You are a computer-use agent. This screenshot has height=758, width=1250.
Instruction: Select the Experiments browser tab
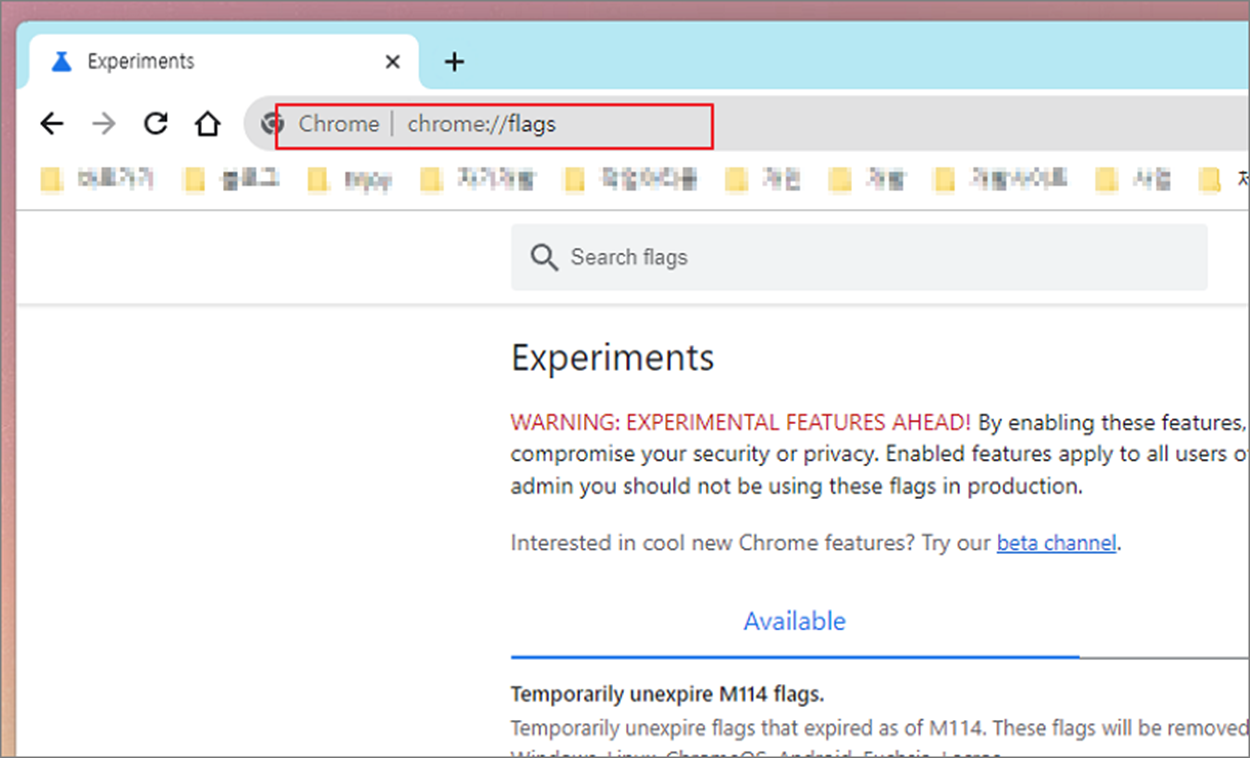[x=225, y=62]
